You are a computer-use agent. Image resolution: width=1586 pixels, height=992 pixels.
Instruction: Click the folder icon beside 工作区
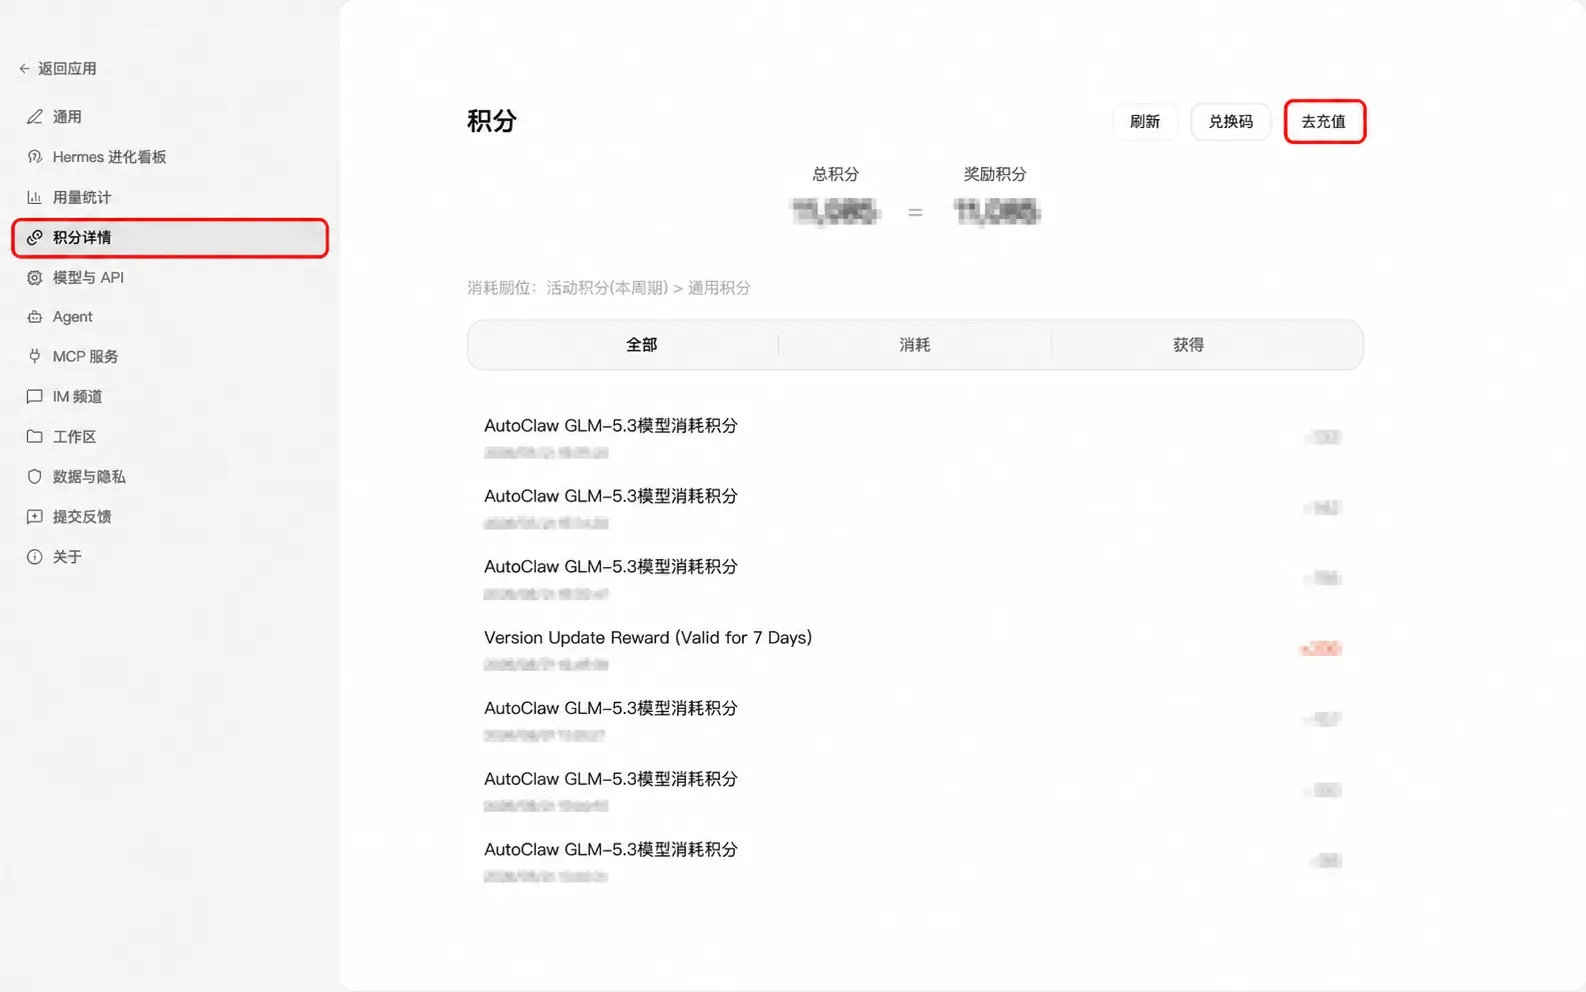tap(35, 437)
